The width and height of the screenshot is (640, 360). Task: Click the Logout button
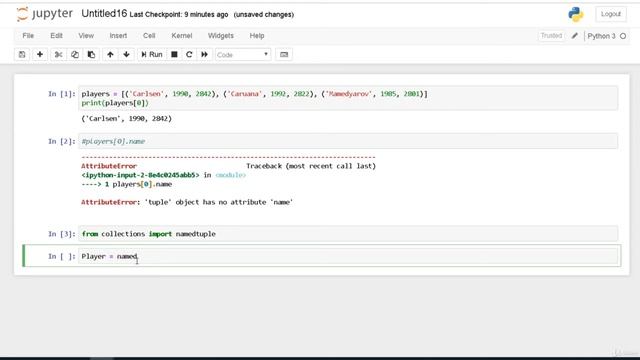[611, 14]
